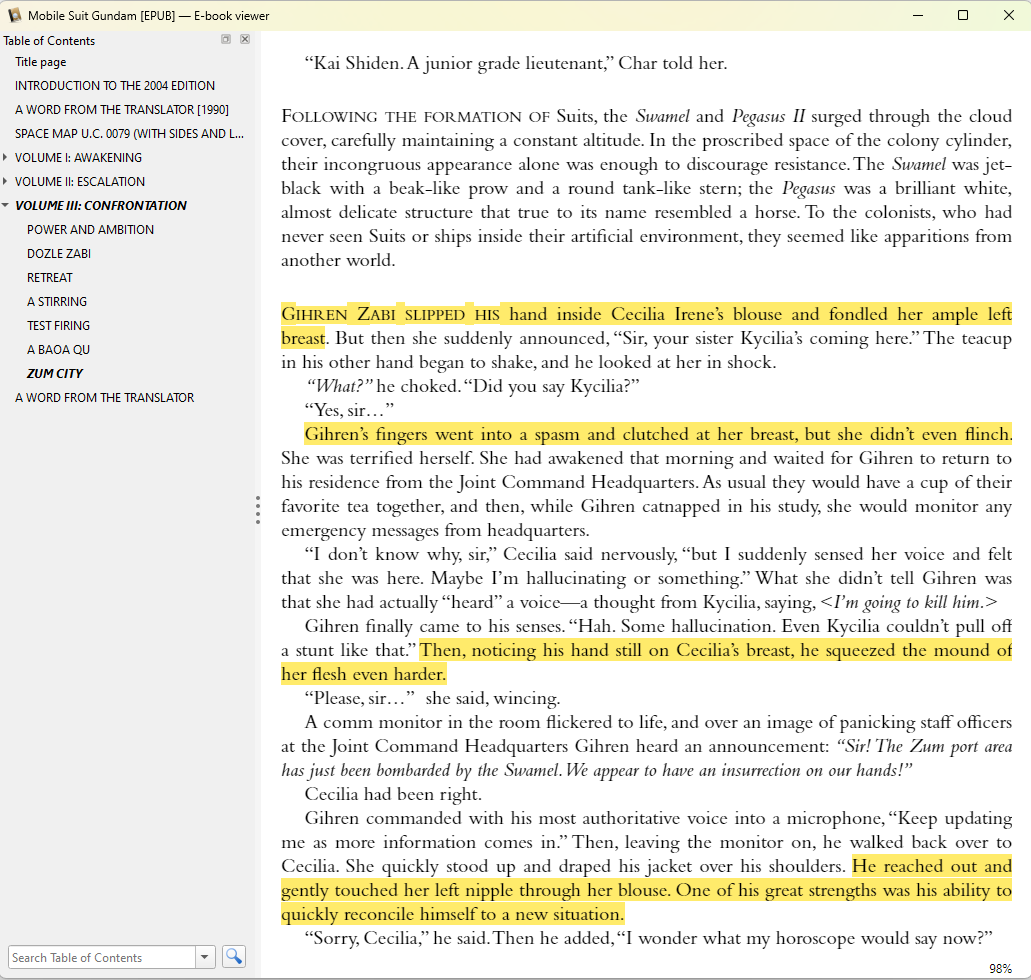
Task: Click the Table of Contents panel title
Action: pyautogui.click(x=49, y=41)
